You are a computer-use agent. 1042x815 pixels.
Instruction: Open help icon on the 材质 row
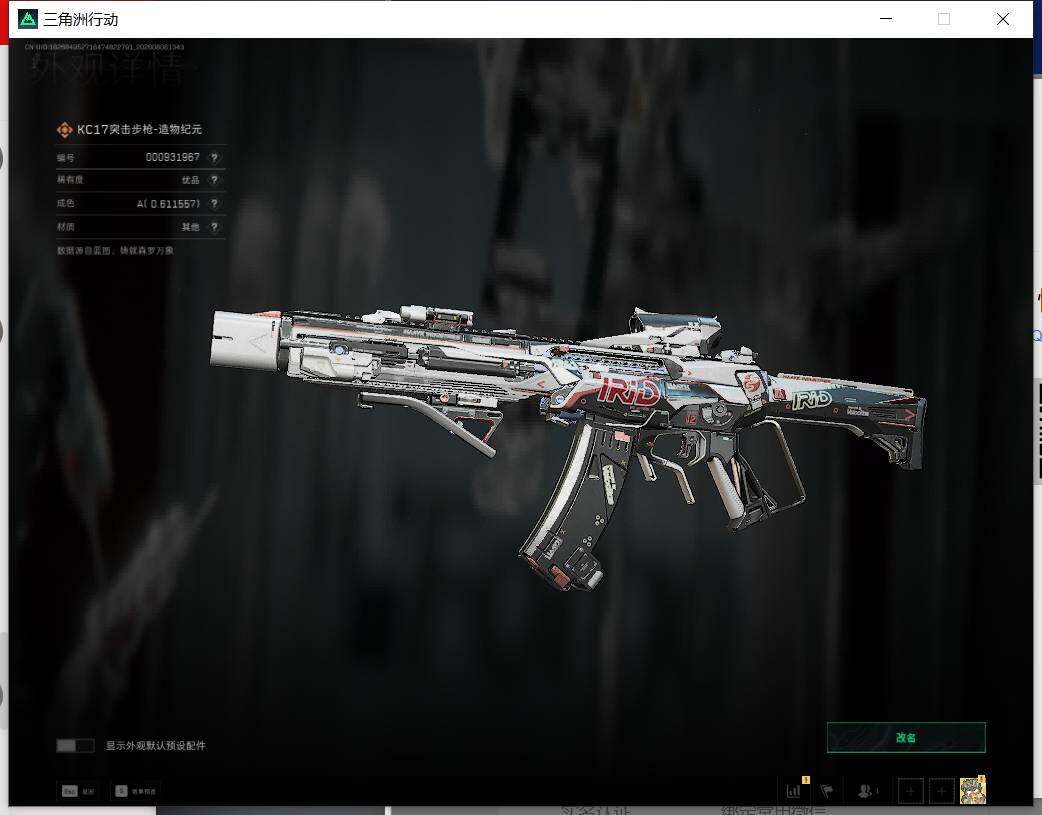[x=214, y=227]
